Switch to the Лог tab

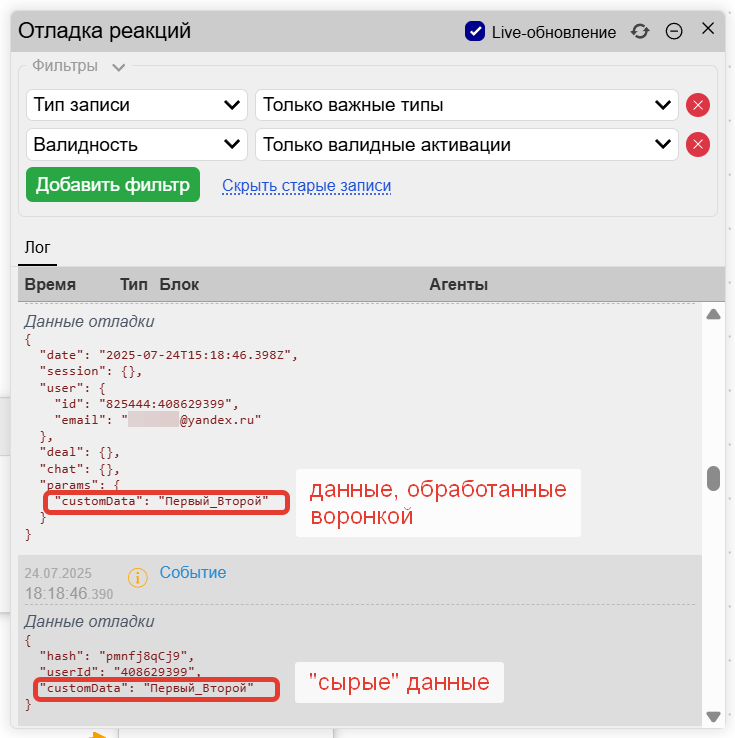tap(37, 247)
